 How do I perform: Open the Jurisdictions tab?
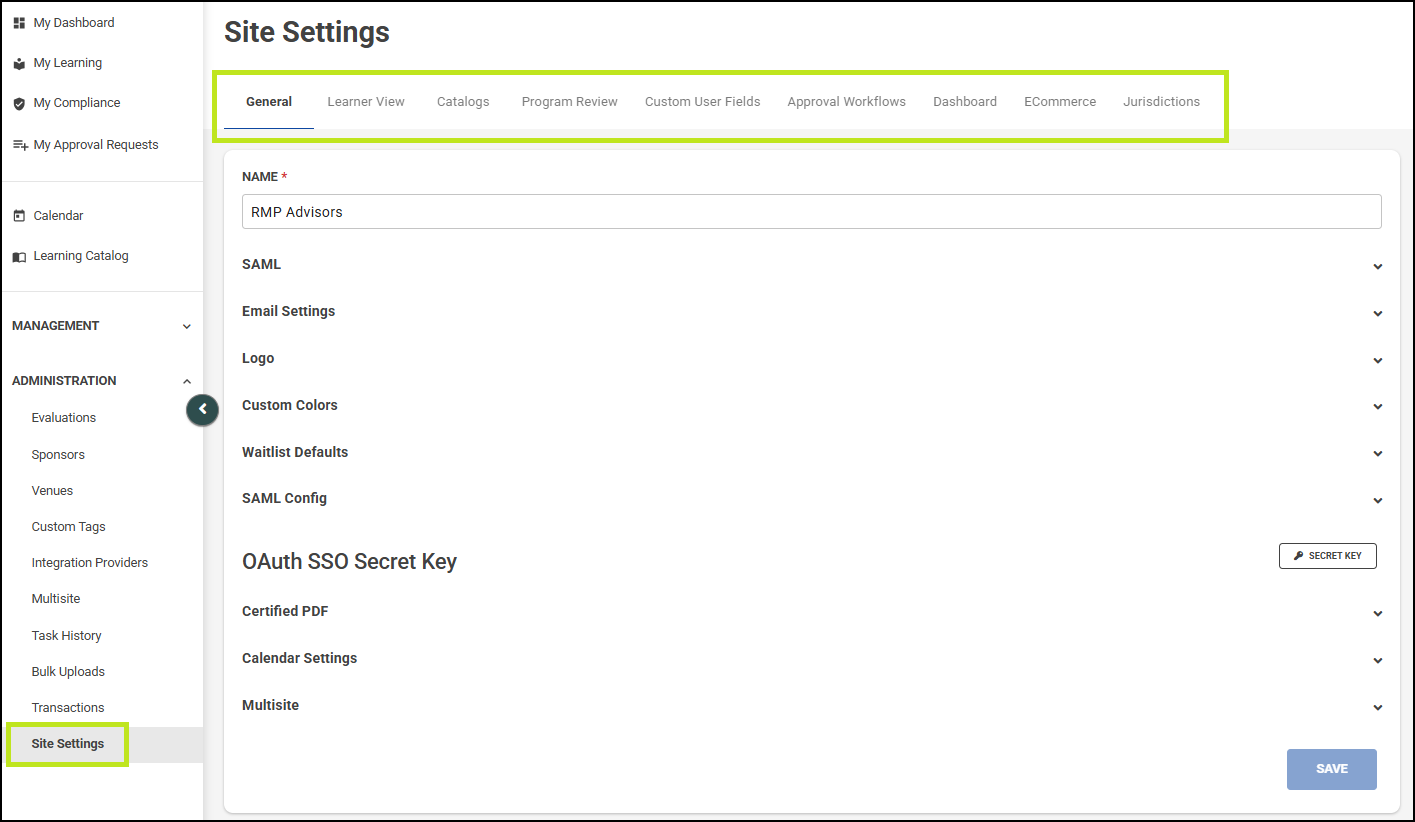[1161, 102]
